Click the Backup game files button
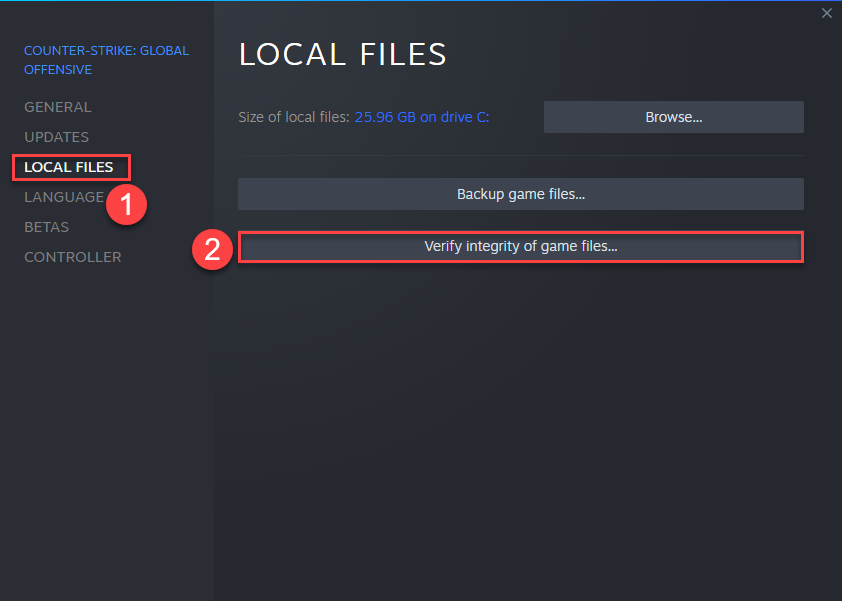This screenshot has width=842, height=601. [520, 194]
